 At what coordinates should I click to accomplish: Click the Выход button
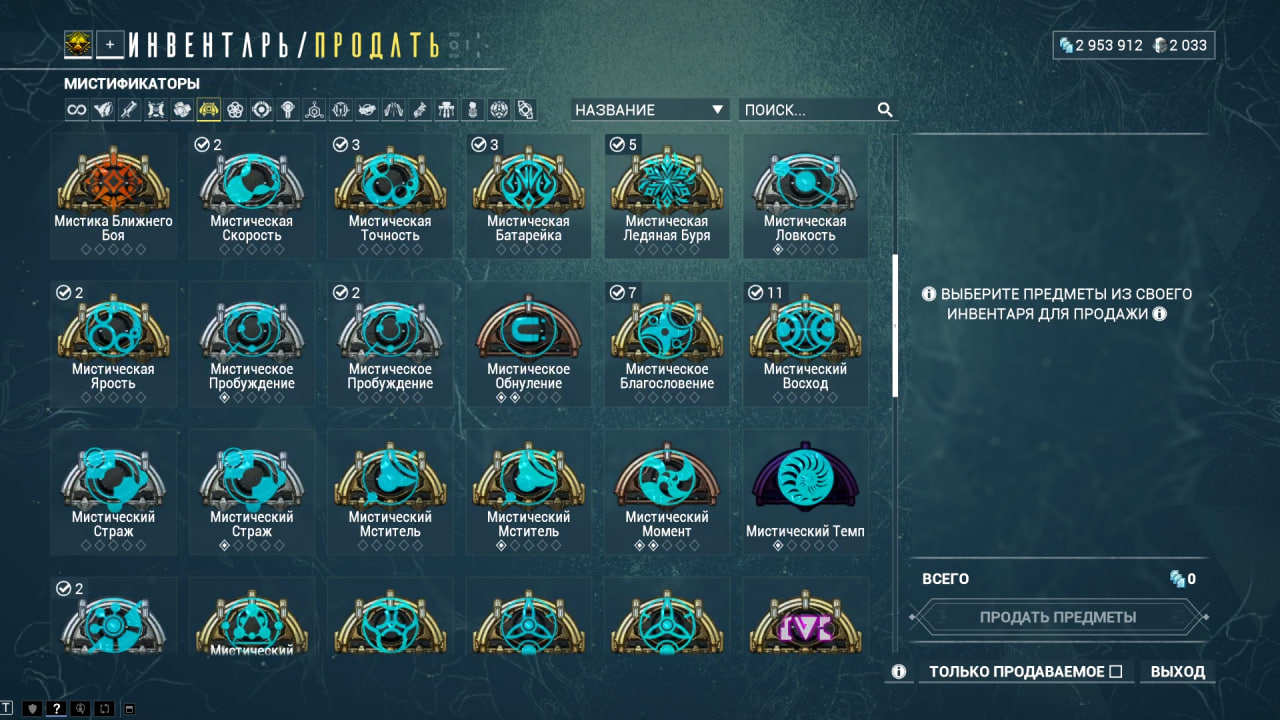tap(1178, 672)
